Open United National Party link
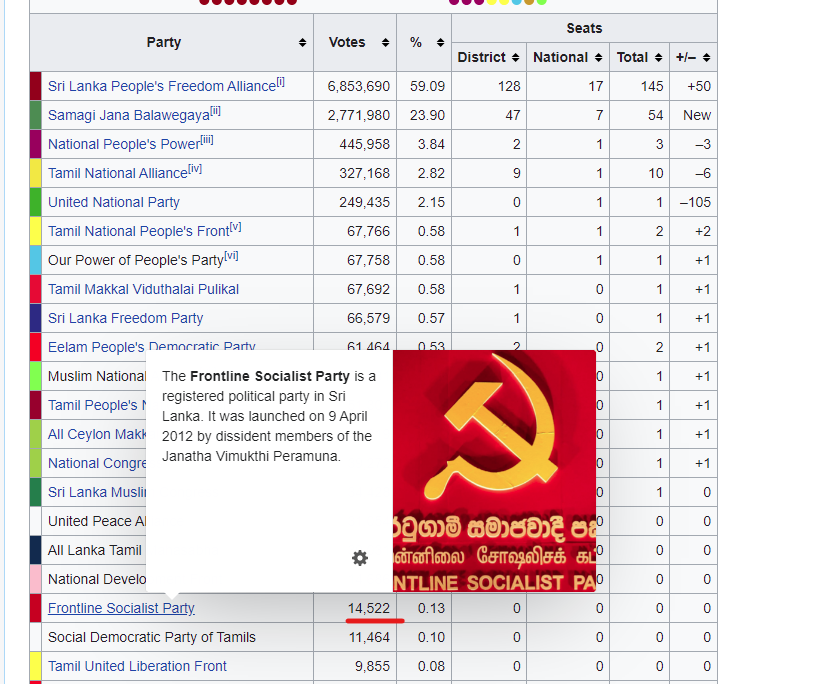This screenshot has height=684, width=821. click(x=114, y=202)
